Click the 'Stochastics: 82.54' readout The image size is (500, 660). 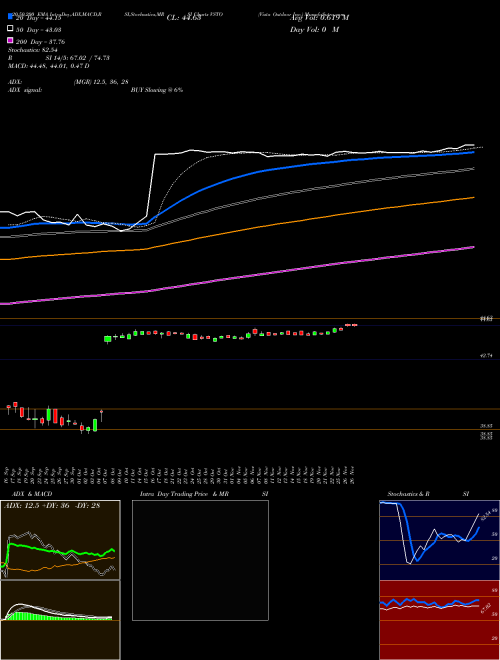[33, 50]
